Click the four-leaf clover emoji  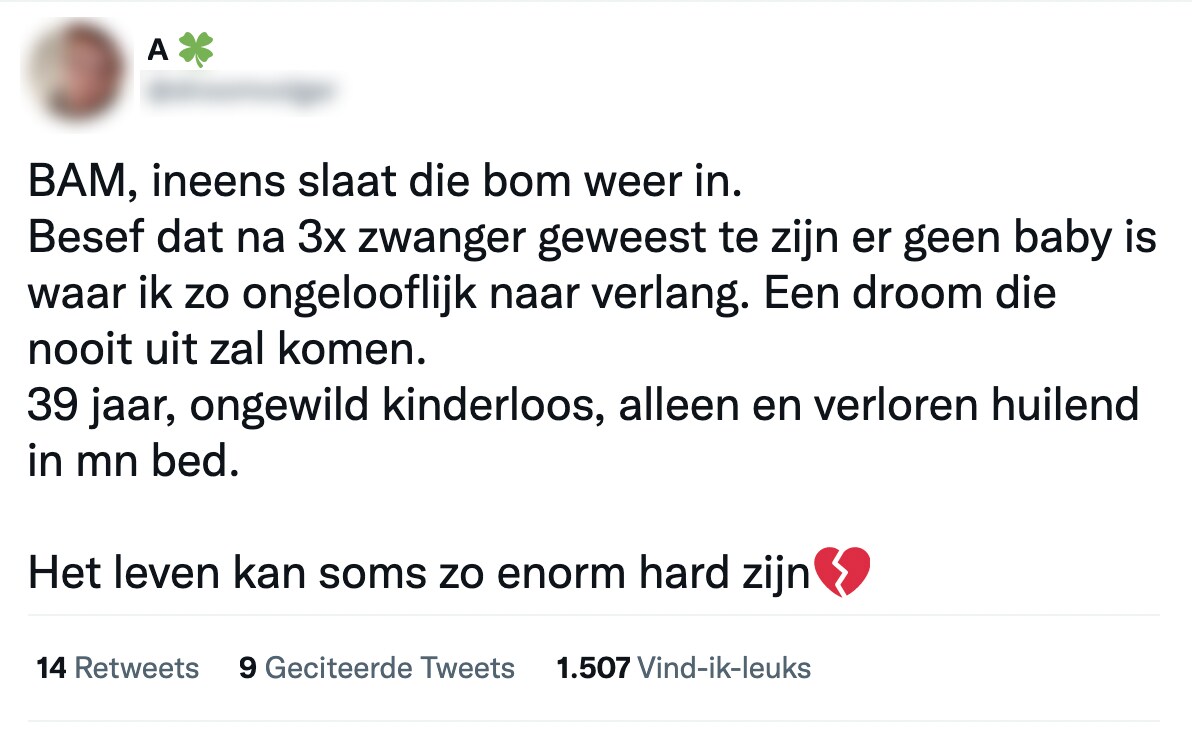pyautogui.click(x=196, y=50)
